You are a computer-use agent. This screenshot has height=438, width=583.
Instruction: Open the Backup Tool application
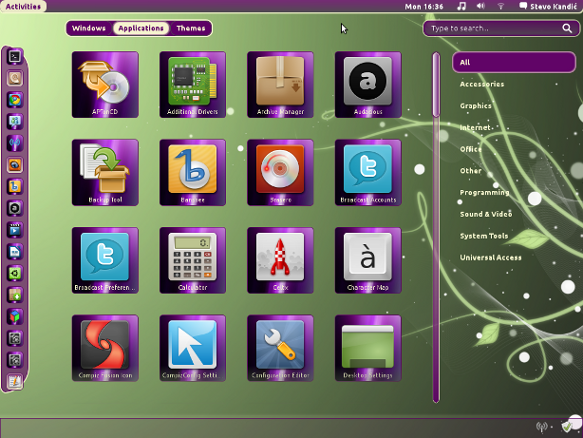point(105,173)
